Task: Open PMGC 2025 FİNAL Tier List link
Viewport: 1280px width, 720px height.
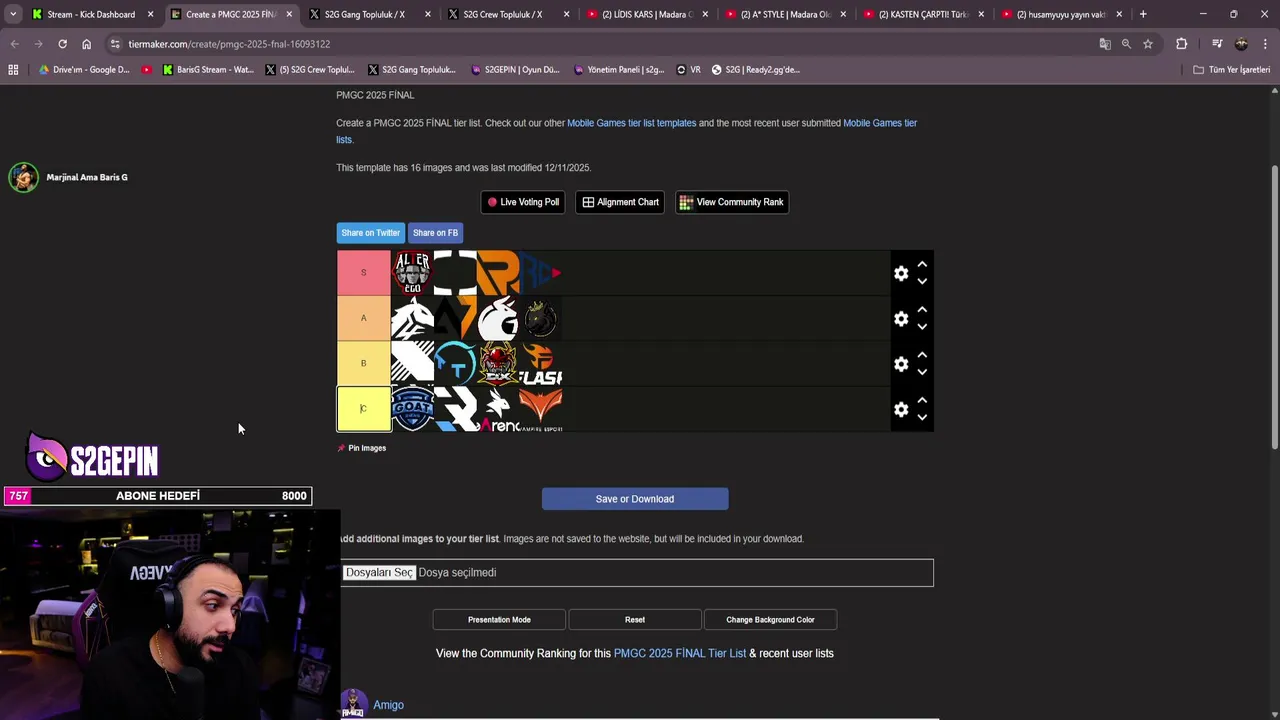Action: [x=680, y=653]
